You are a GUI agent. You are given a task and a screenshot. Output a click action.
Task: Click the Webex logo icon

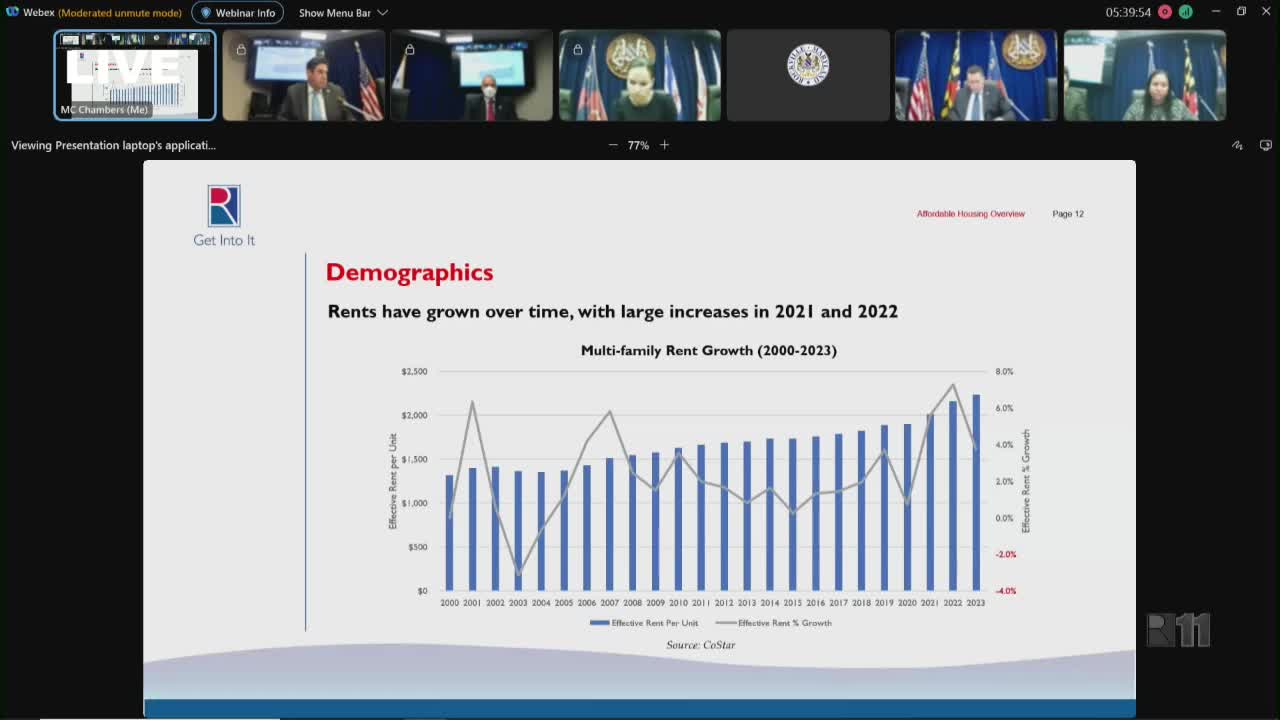12,12
